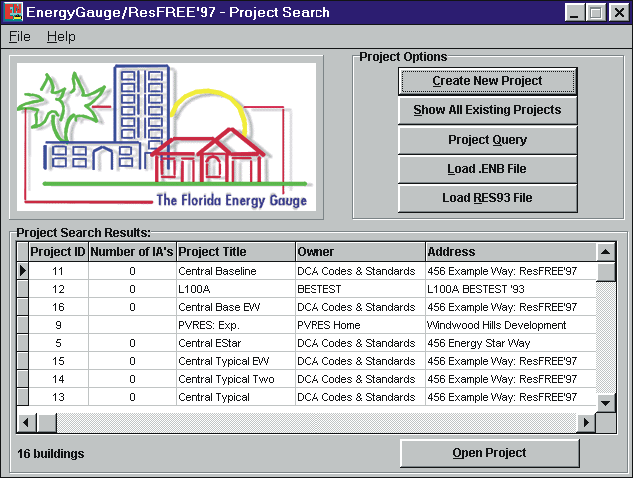
Task: Open the File menu
Action: [x=20, y=37]
